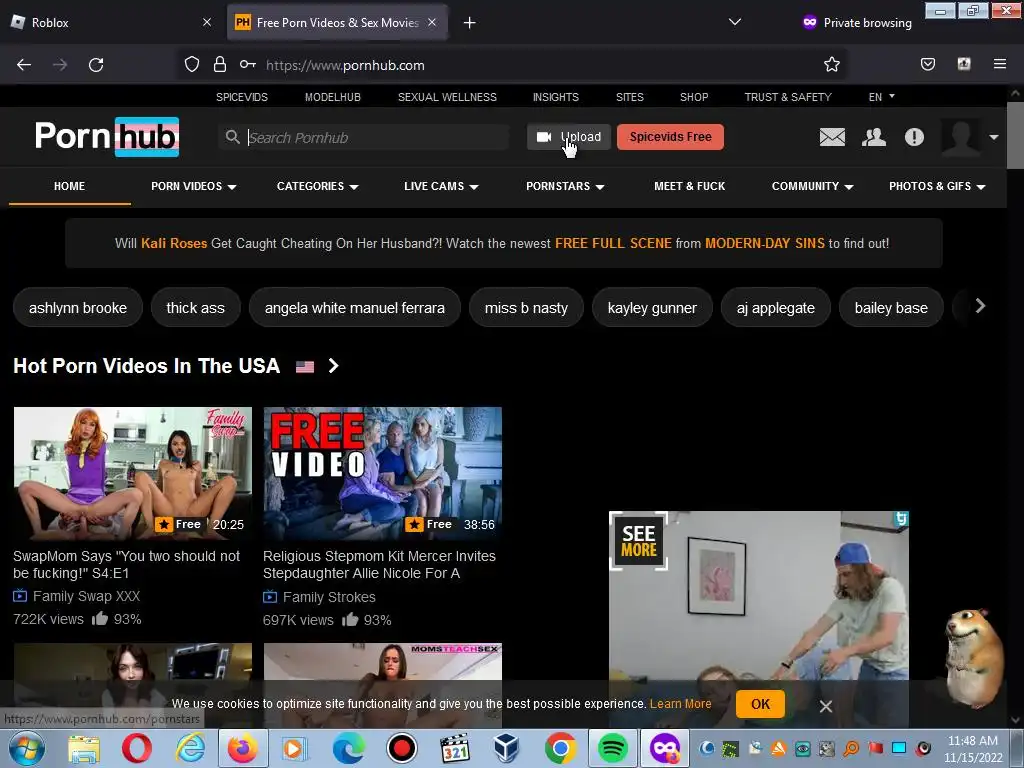The width and height of the screenshot is (1024, 768).
Task: Click the browser forward arrow
Action: click(x=60, y=65)
